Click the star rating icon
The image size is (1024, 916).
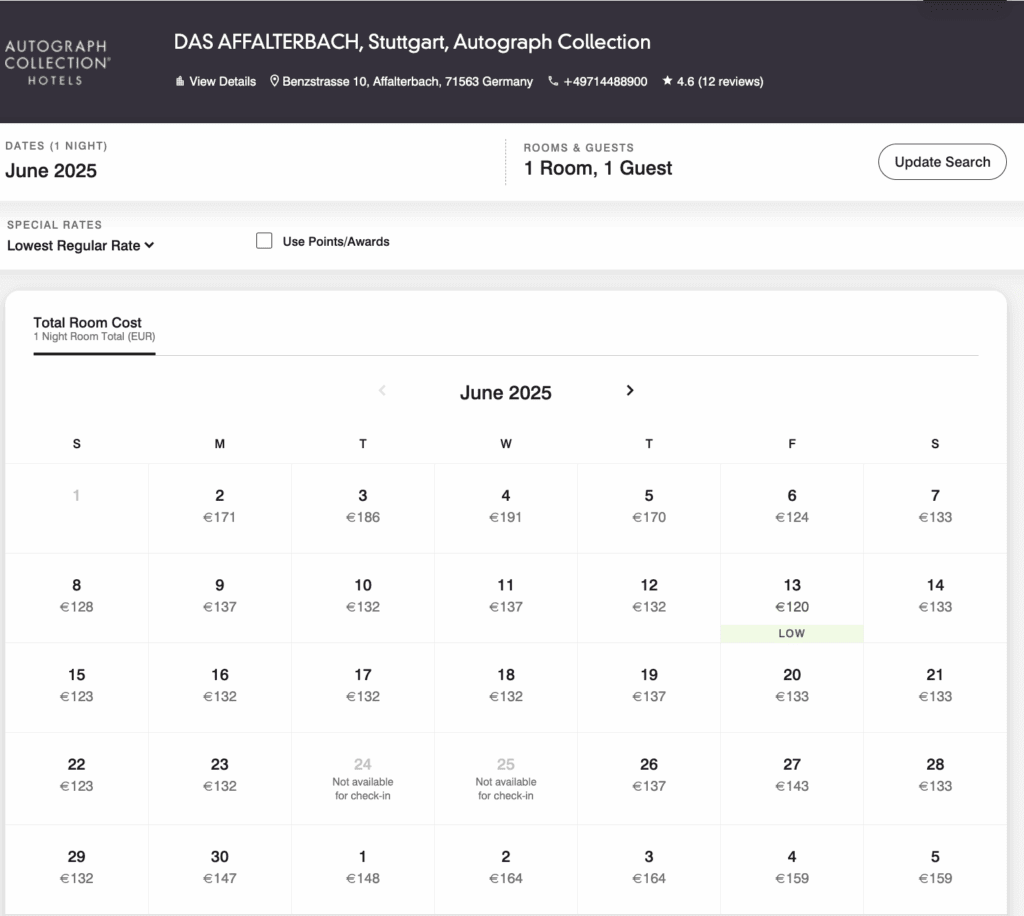point(667,82)
